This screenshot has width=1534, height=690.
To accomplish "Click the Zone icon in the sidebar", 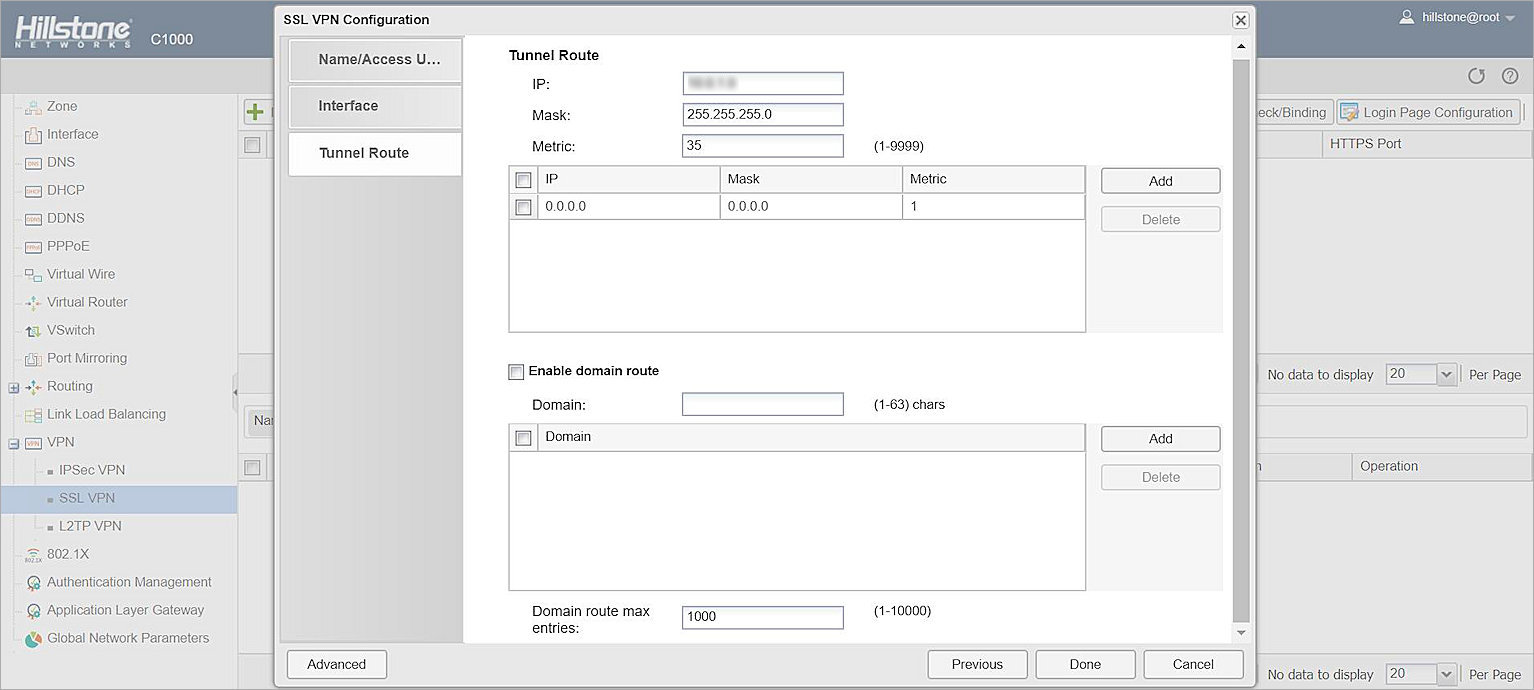I will pos(32,107).
